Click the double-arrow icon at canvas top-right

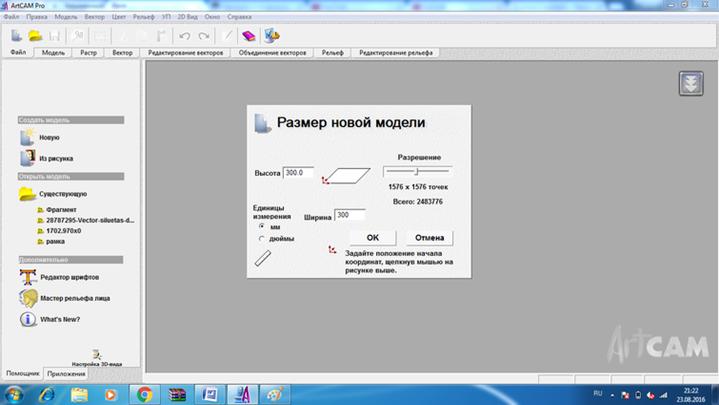(x=691, y=83)
